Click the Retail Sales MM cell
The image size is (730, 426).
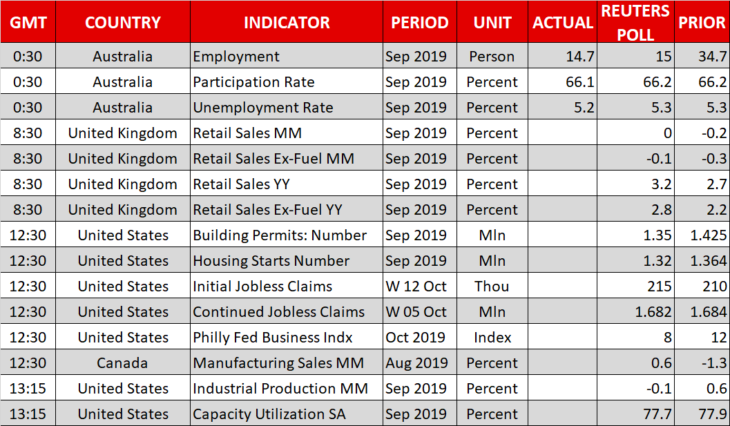pos(286,133)
